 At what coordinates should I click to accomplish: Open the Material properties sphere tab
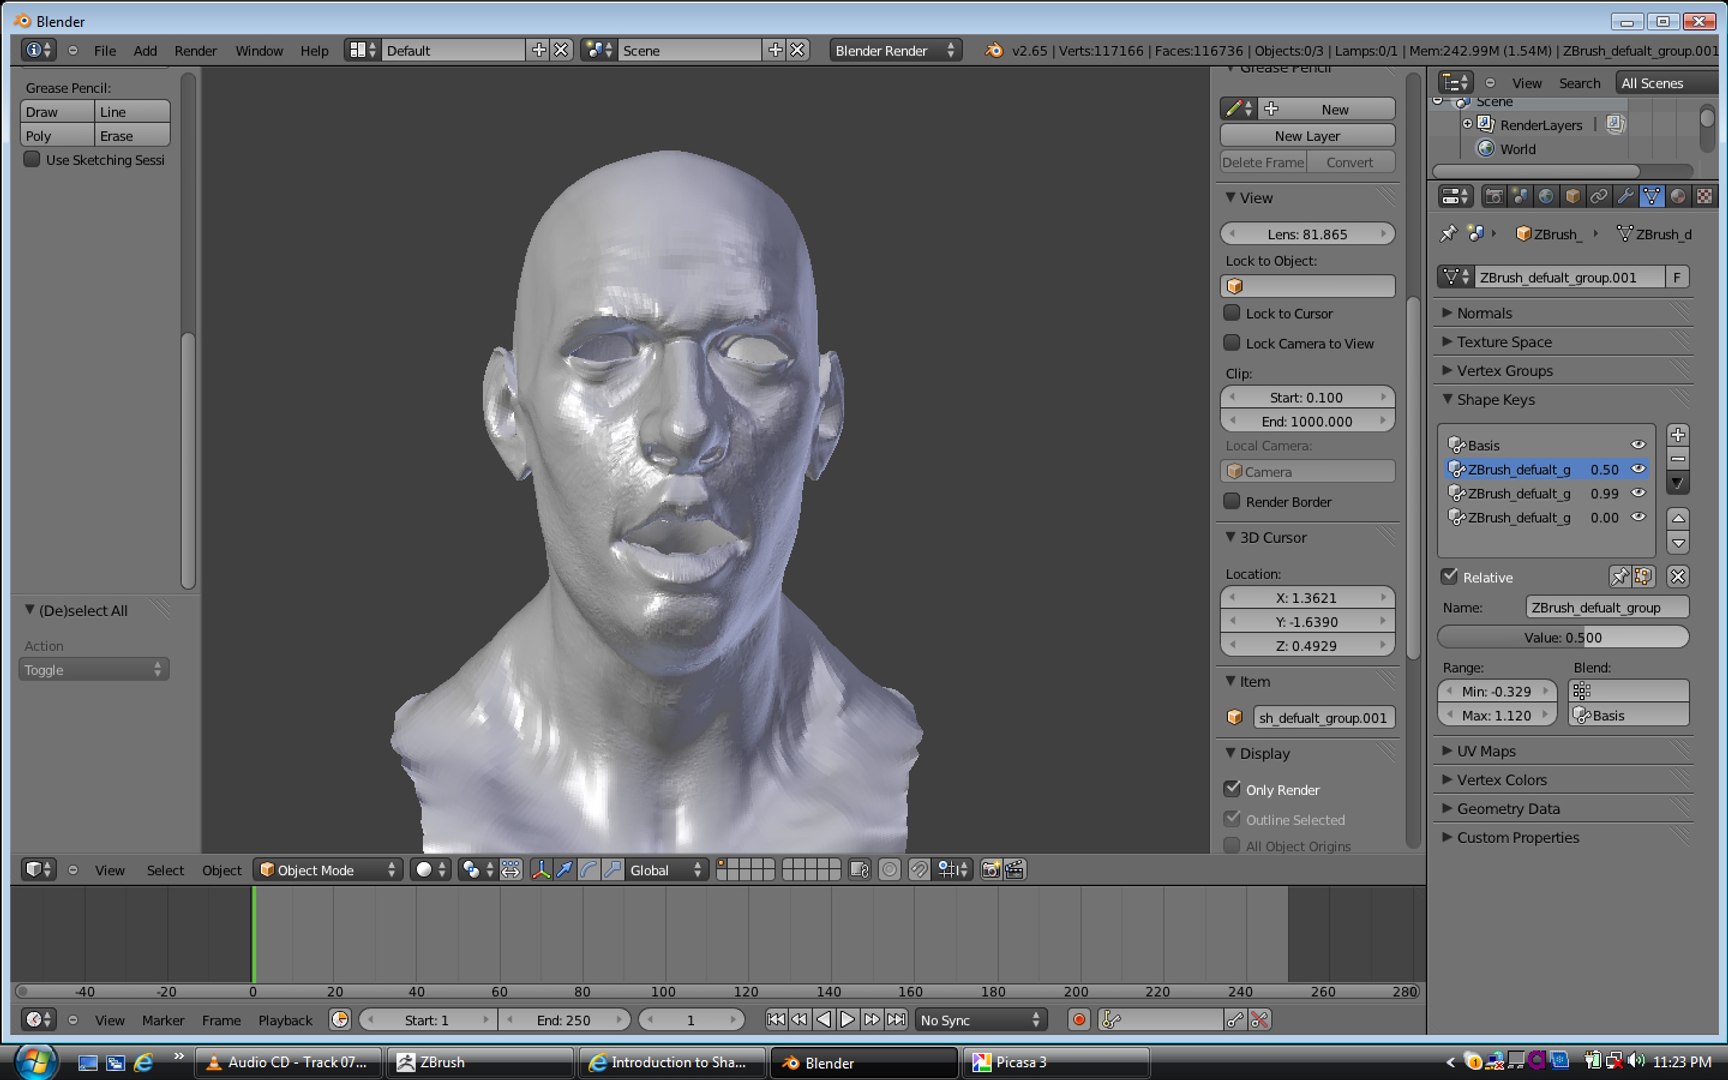point(1677,197)
